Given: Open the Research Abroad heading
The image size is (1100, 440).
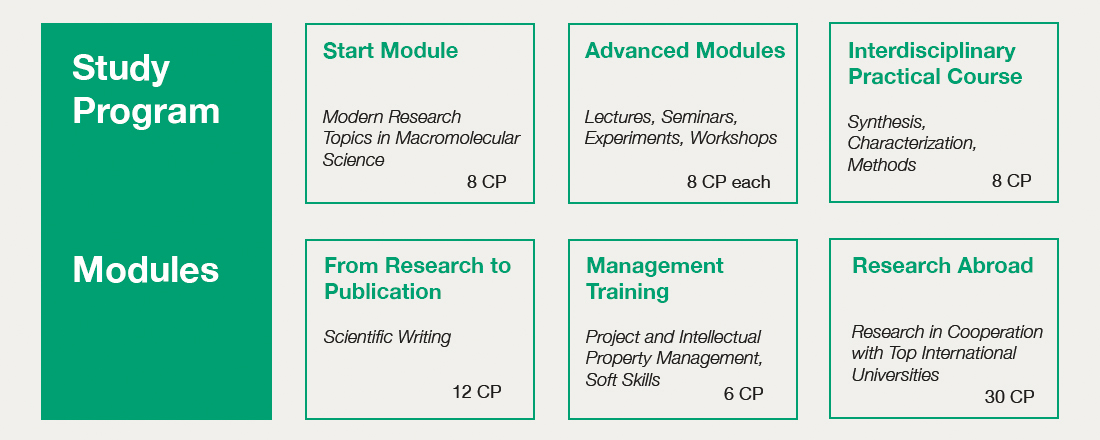Looking at the screenshot, I should pyautogui.click(x=942, y=265).
